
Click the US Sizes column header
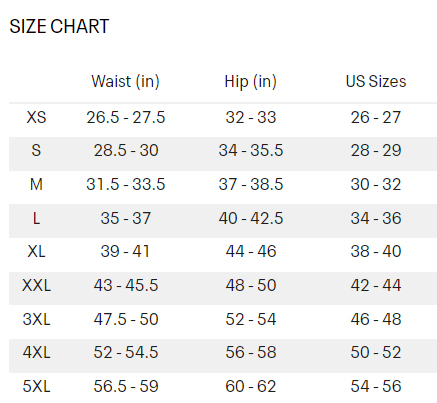tap(376, 81)
